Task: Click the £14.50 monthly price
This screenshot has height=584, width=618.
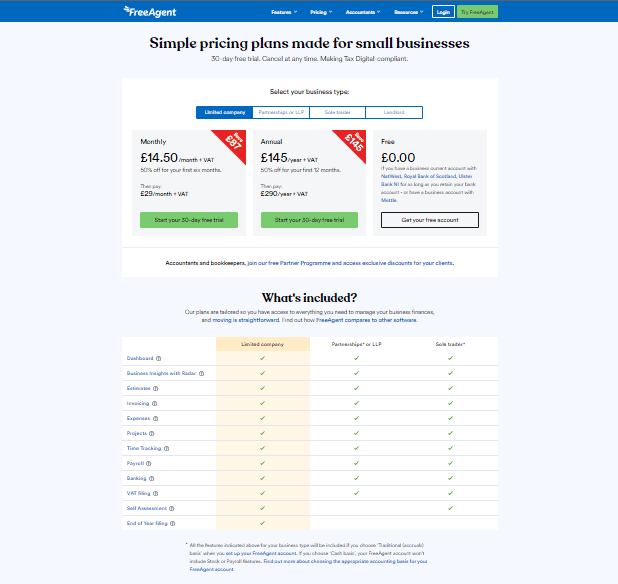Action: point(159,158)
